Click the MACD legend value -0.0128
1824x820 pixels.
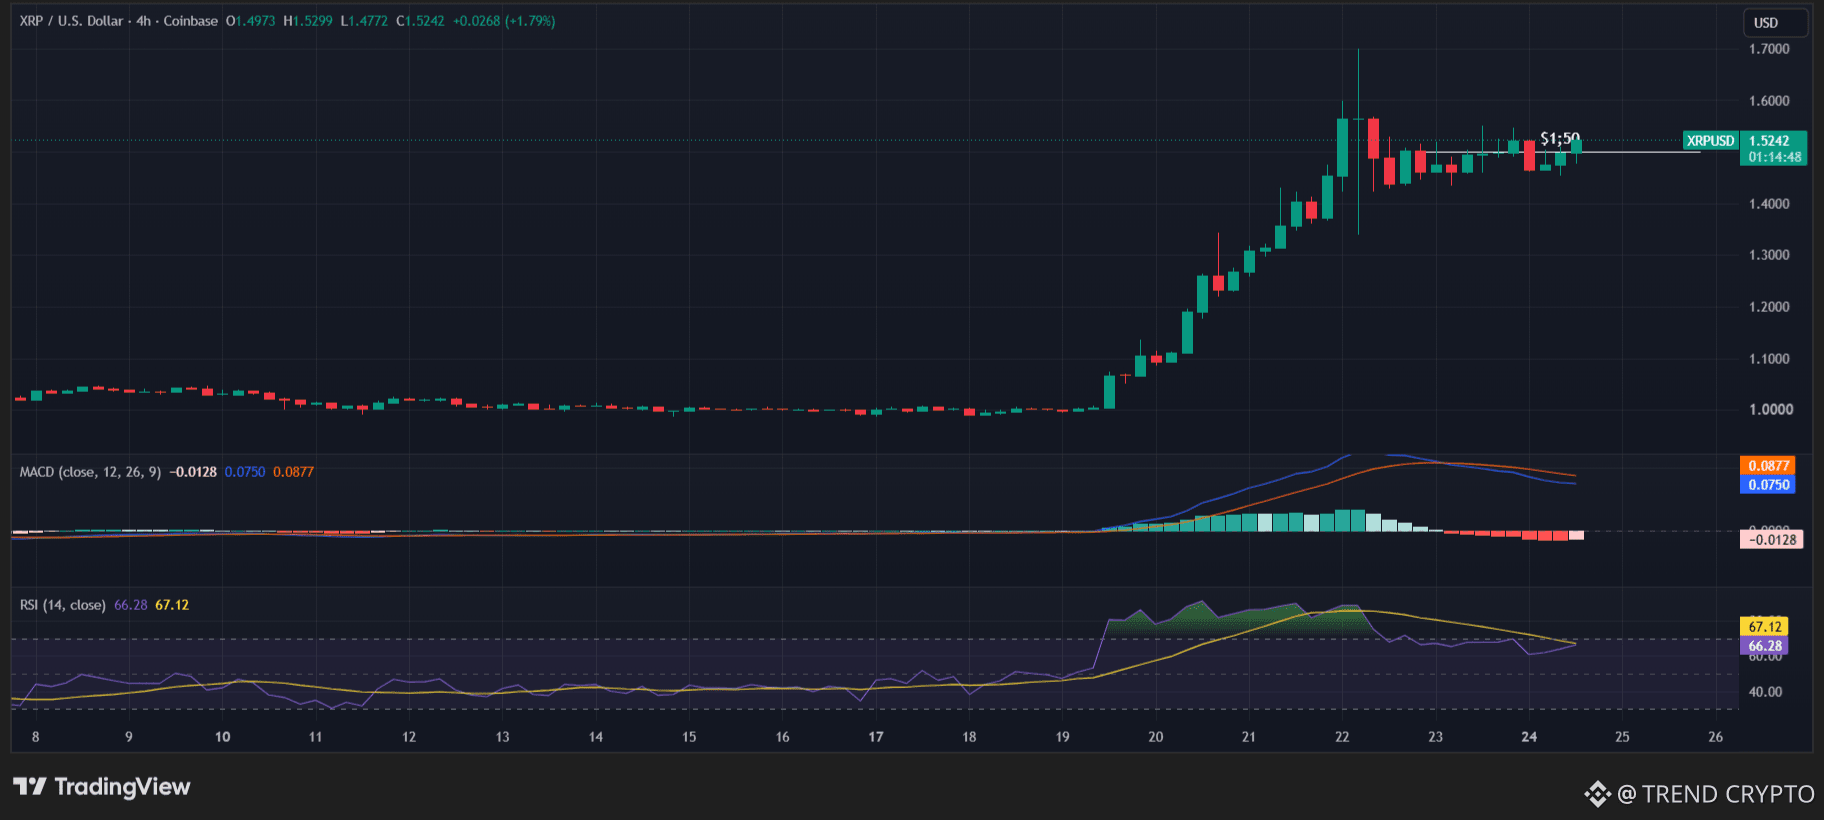tap(193, 472)
